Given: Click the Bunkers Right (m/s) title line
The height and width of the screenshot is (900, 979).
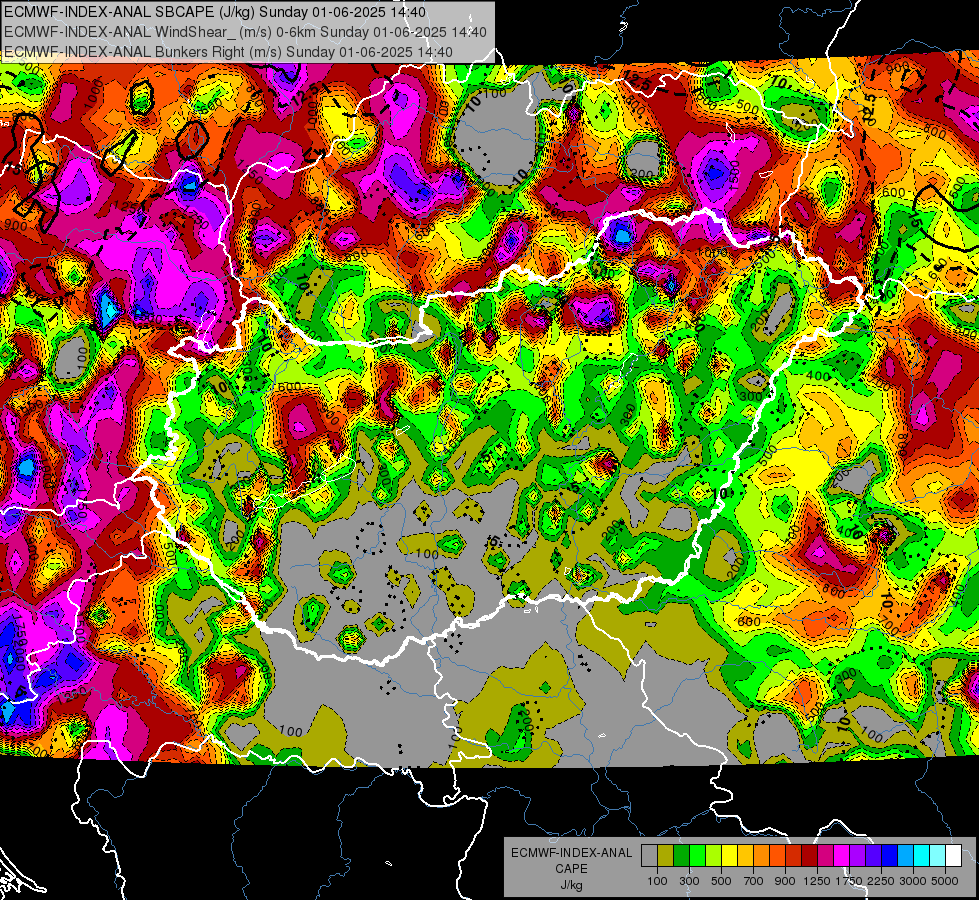Looking at the screenshot, I should point(229,52).
